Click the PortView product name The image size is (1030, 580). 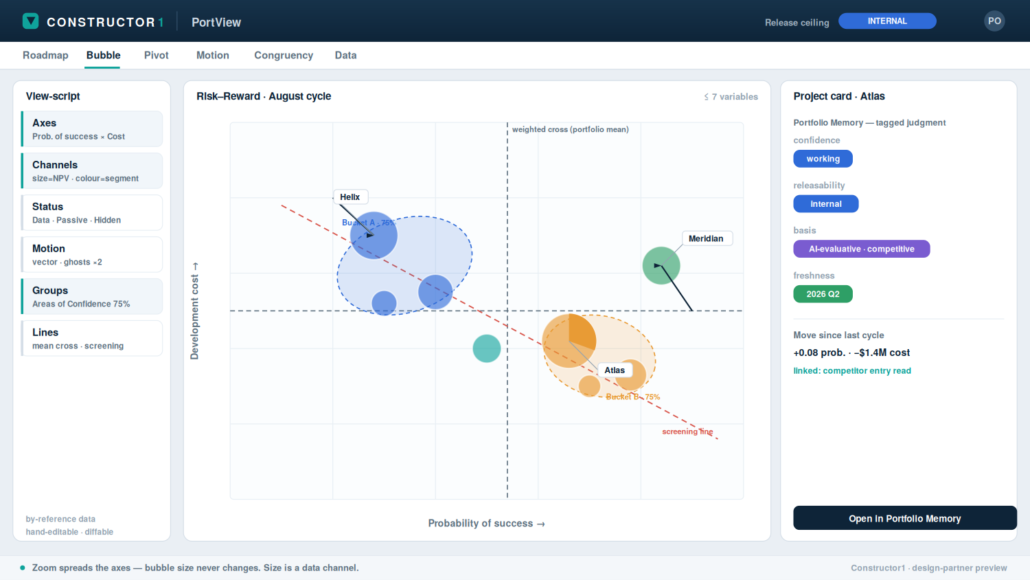click(x=216, y=22)
